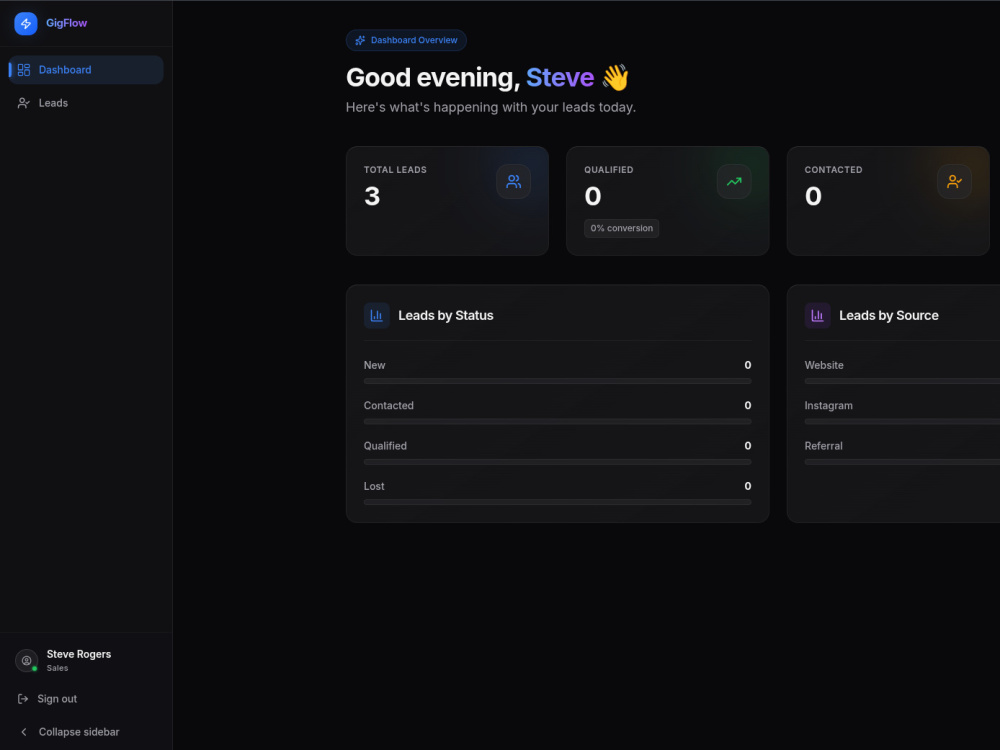Click the Website source progress bar
The image size is (1000, 750).
pos(902,381)
